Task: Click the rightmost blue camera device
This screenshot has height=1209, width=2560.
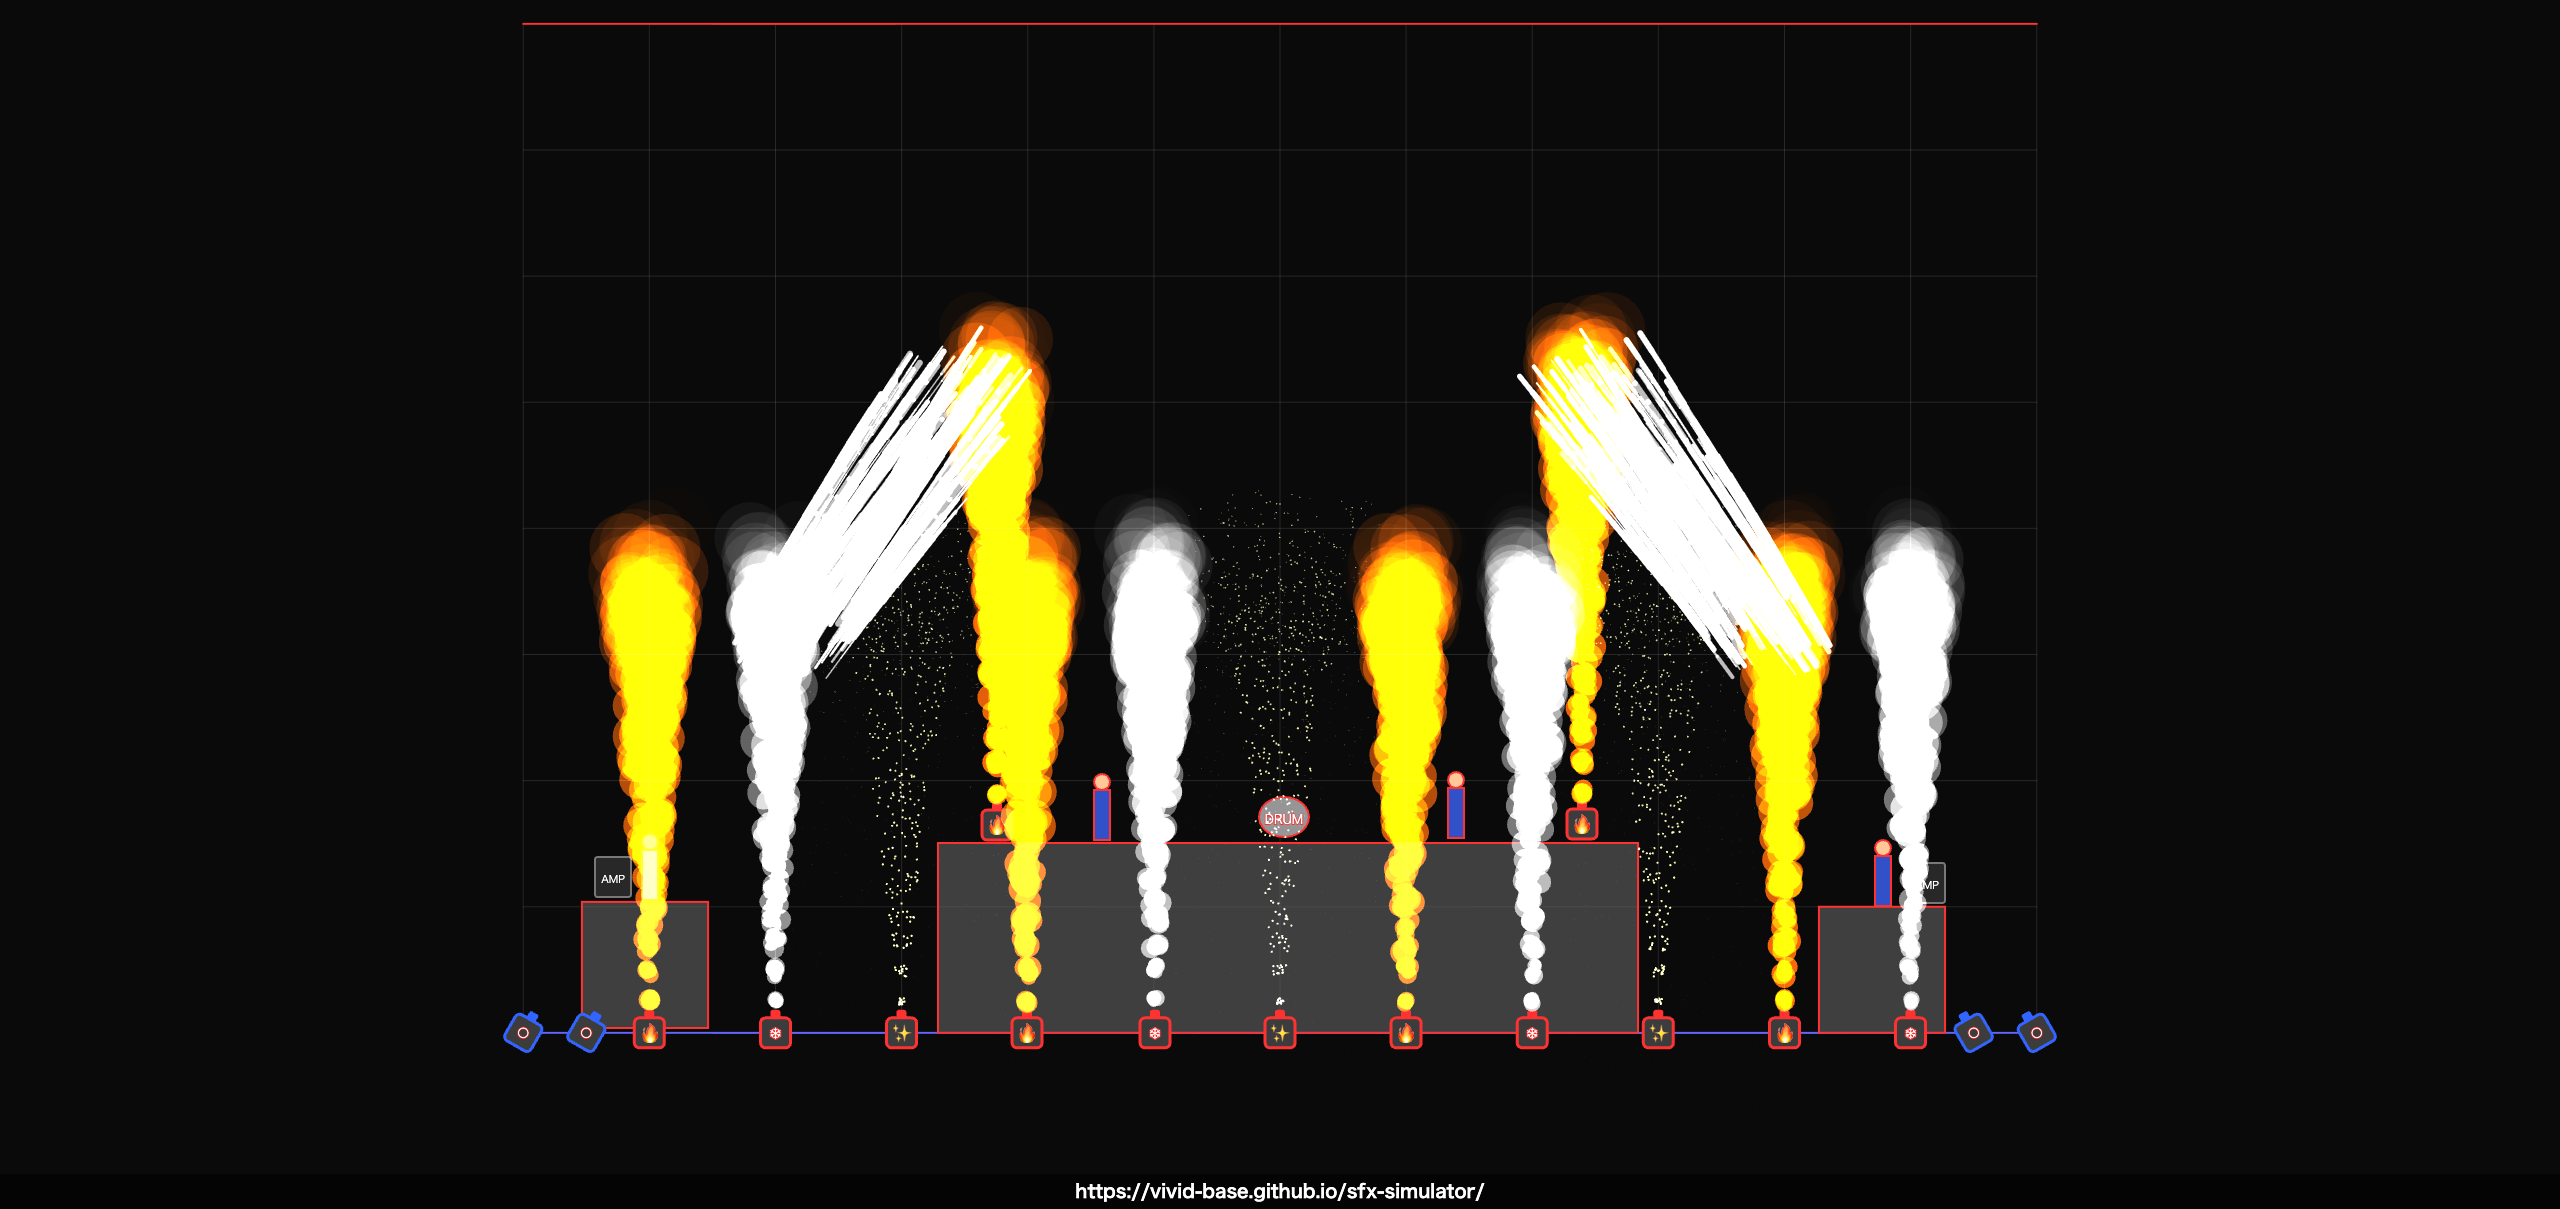Action: 2035,1033
